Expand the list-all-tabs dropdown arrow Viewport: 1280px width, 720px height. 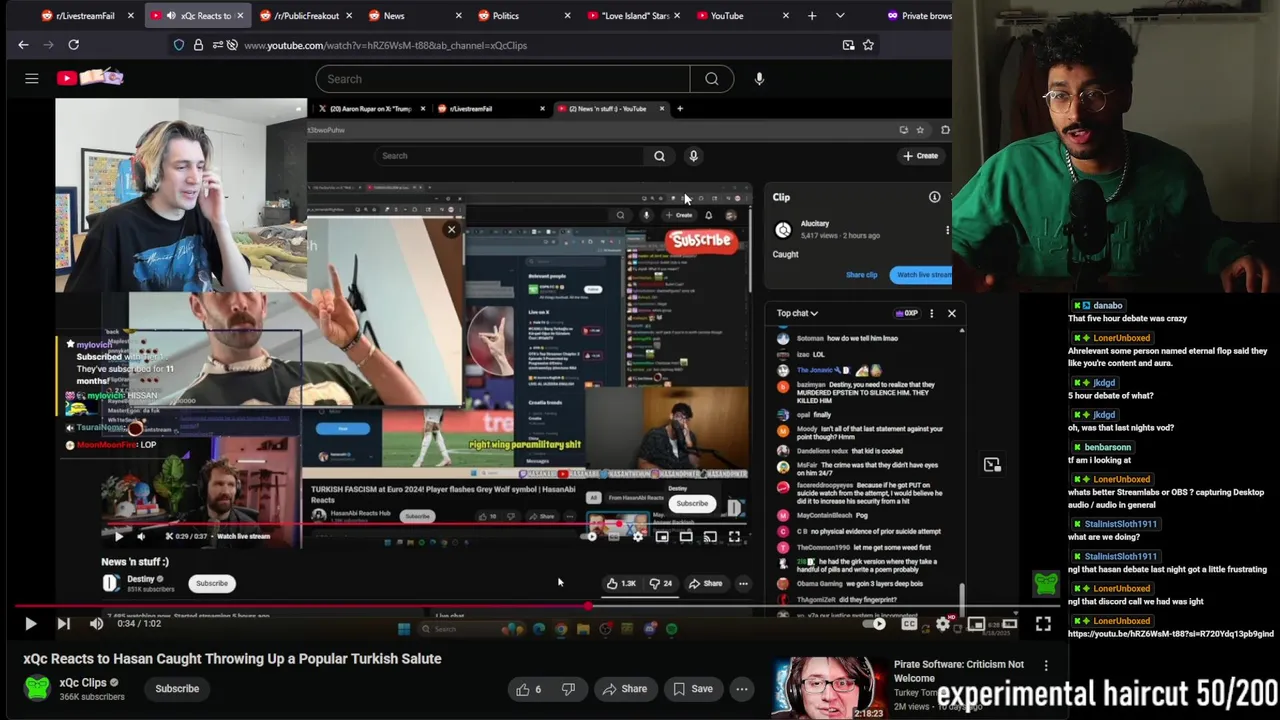point(840,15)
